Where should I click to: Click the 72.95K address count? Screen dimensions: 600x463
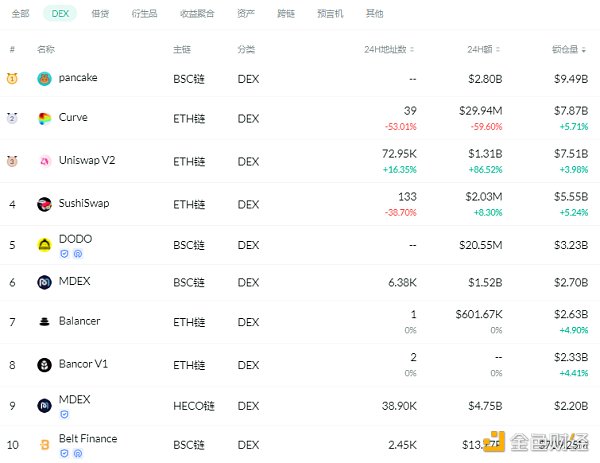click(399, 153)
